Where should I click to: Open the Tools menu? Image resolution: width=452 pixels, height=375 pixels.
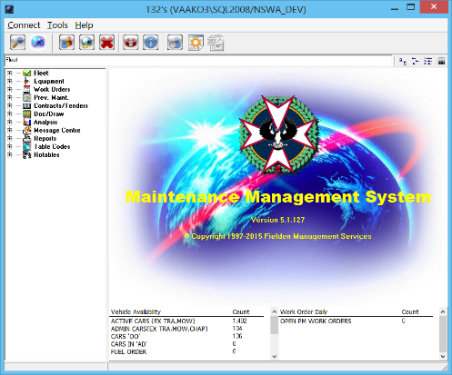(x=57, y=25)
